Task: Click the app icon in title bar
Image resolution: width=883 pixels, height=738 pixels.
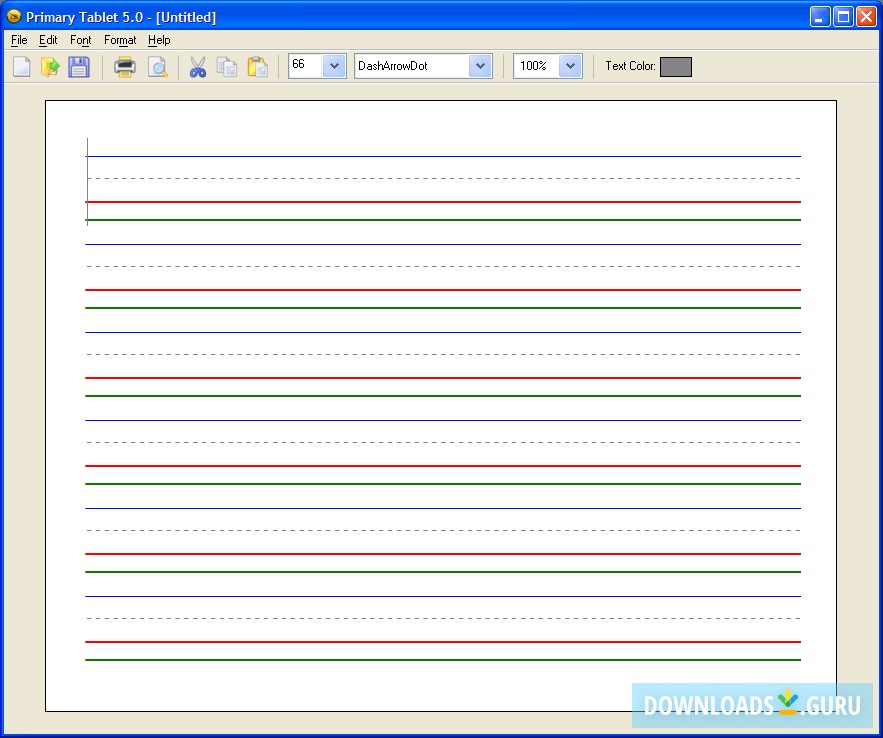Action: 14,16
